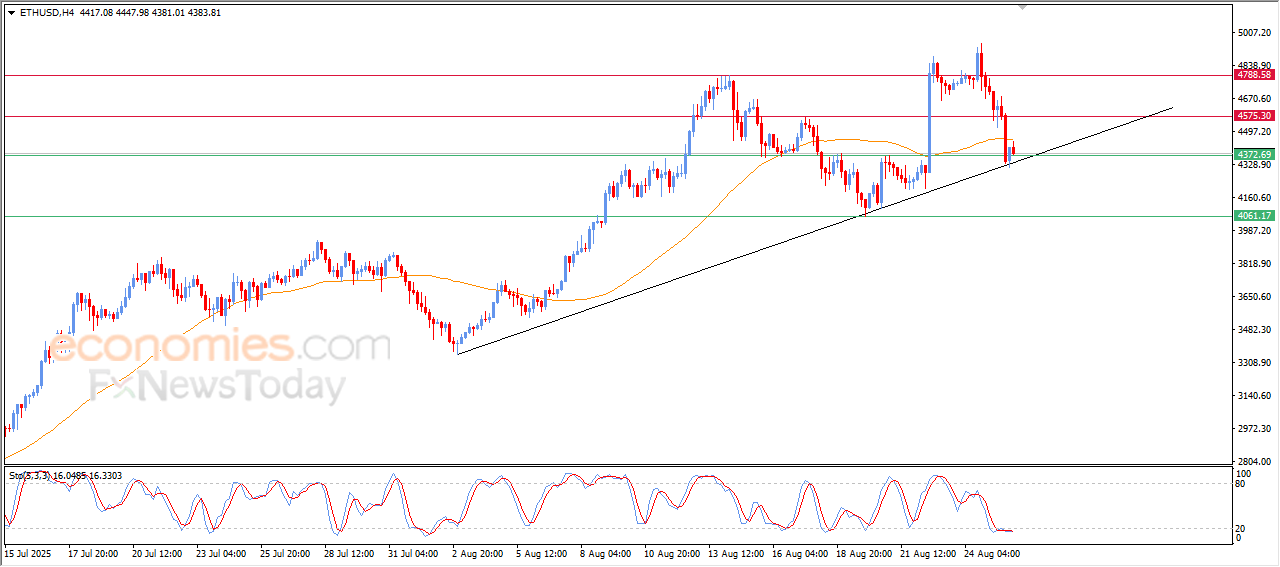Click the 16 Aug 04:00 time label
This screenshot has width=1280, height=567.
[x=799, y=552]
